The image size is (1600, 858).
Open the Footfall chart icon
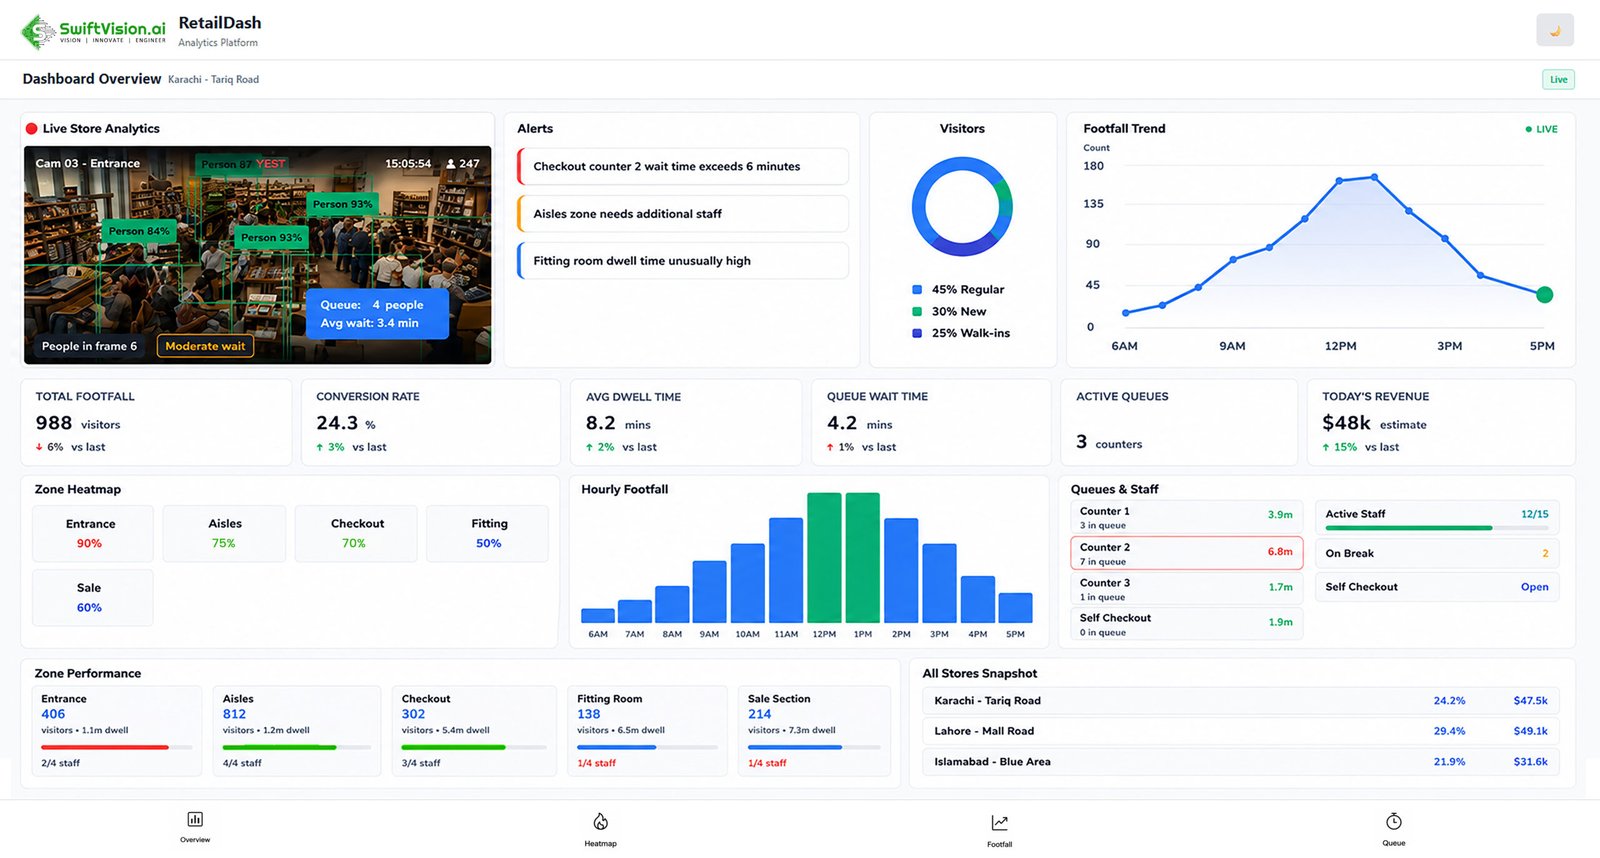pos(999,823)
